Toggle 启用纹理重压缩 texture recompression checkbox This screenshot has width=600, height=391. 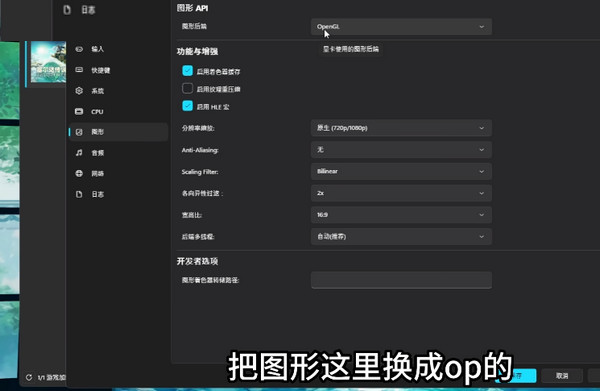click(188, 88)
